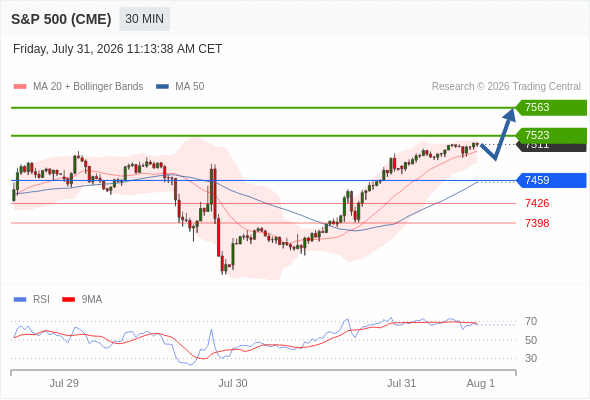Select the 7459 blue pivot label
Viewport: 590px width, 400px height.
coord(551,180)
